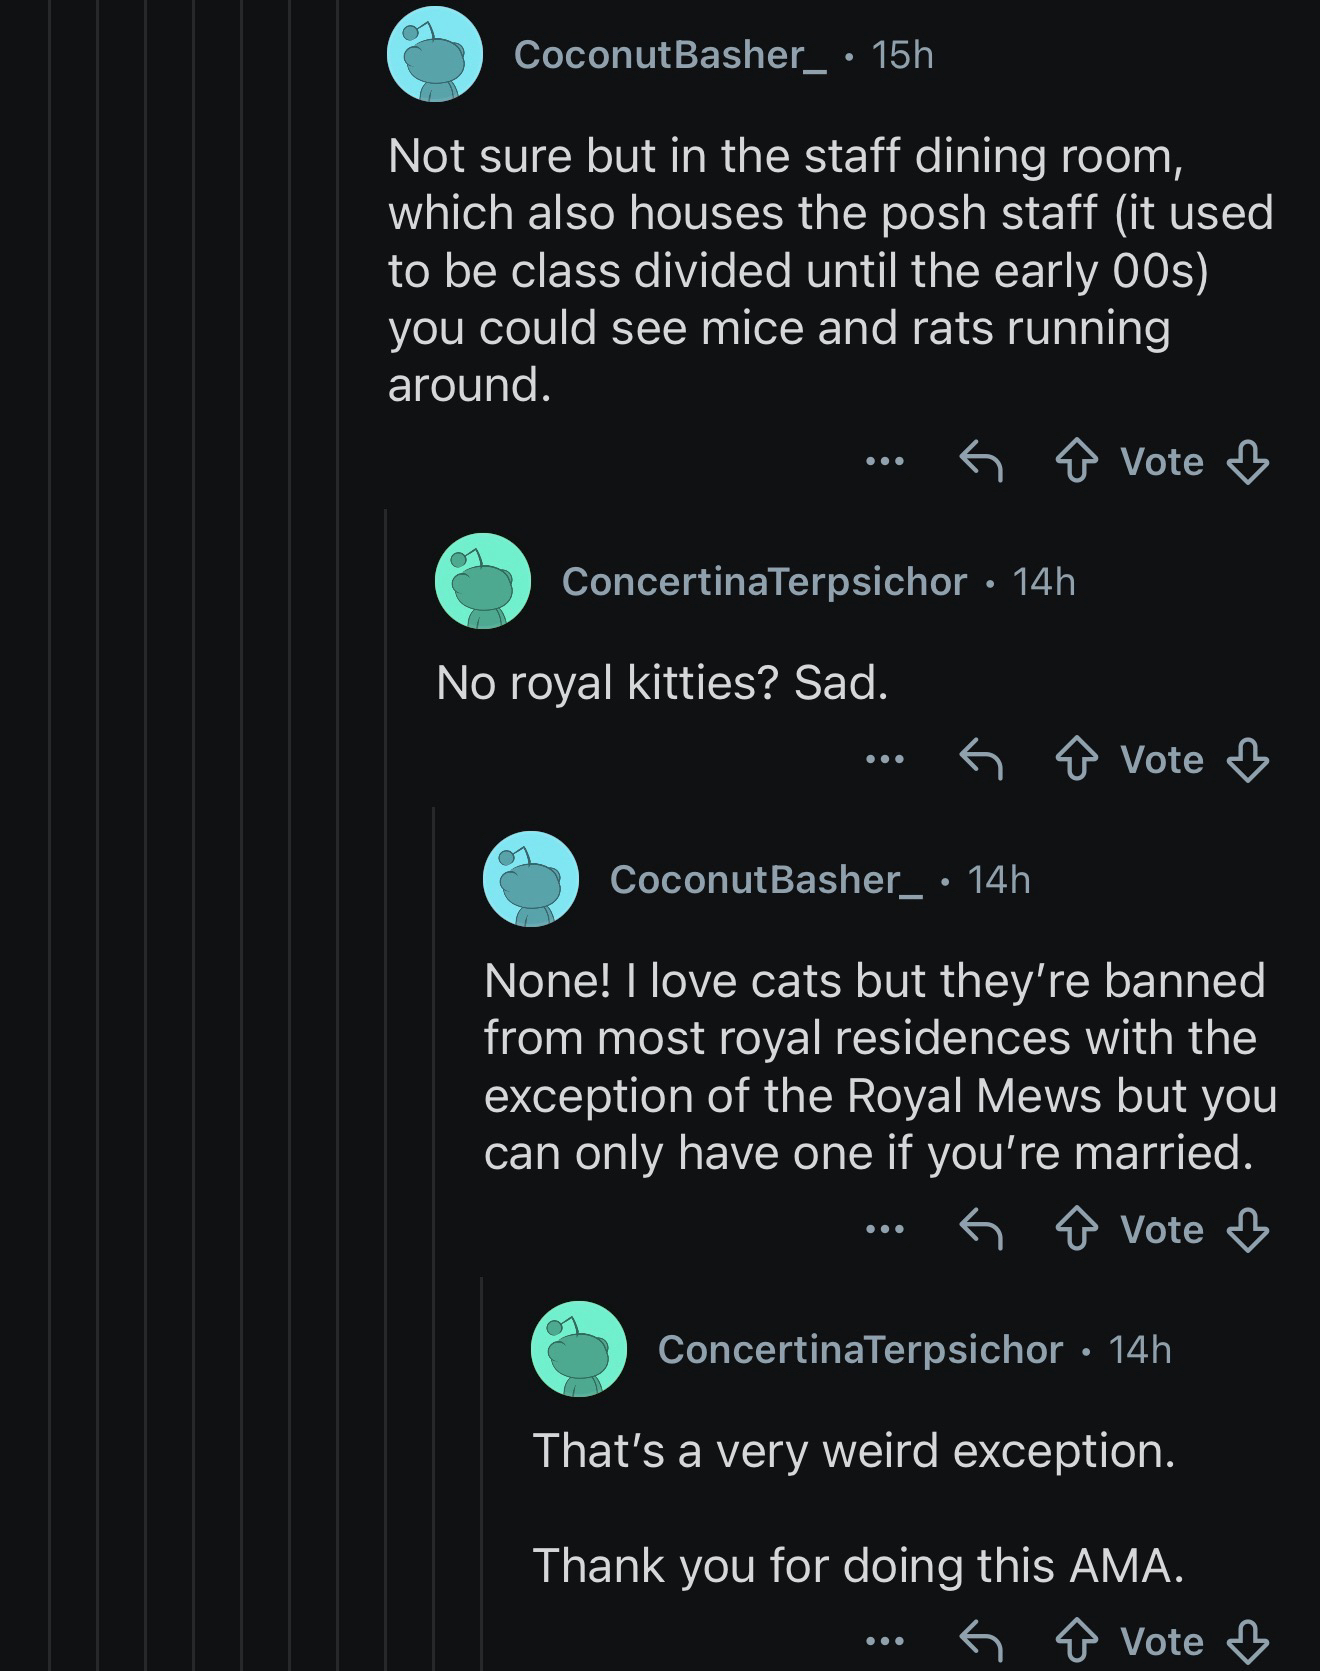Reply to the Royal Mews cats comment
1320x1671 pixels.
click(980, 1230)
